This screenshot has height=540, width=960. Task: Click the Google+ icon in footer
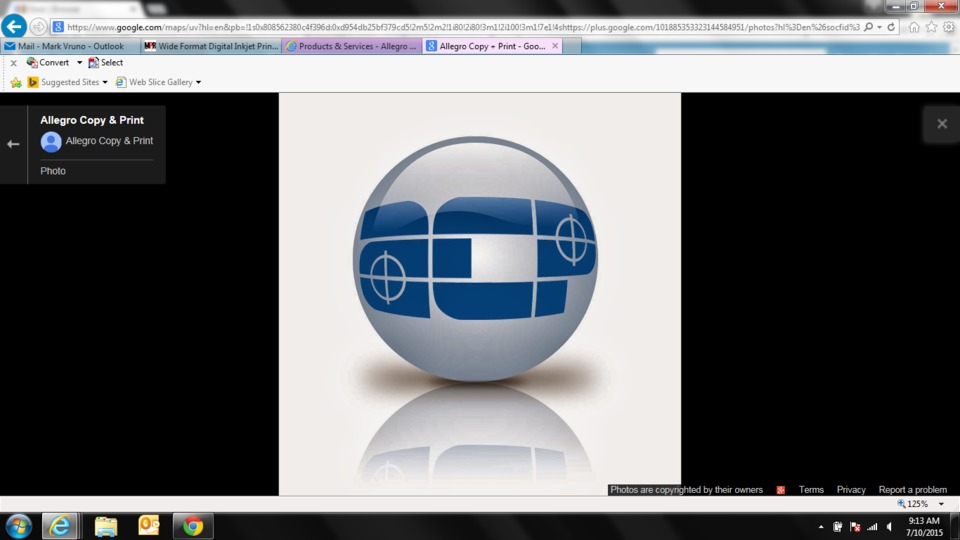[x=781, y=490]
